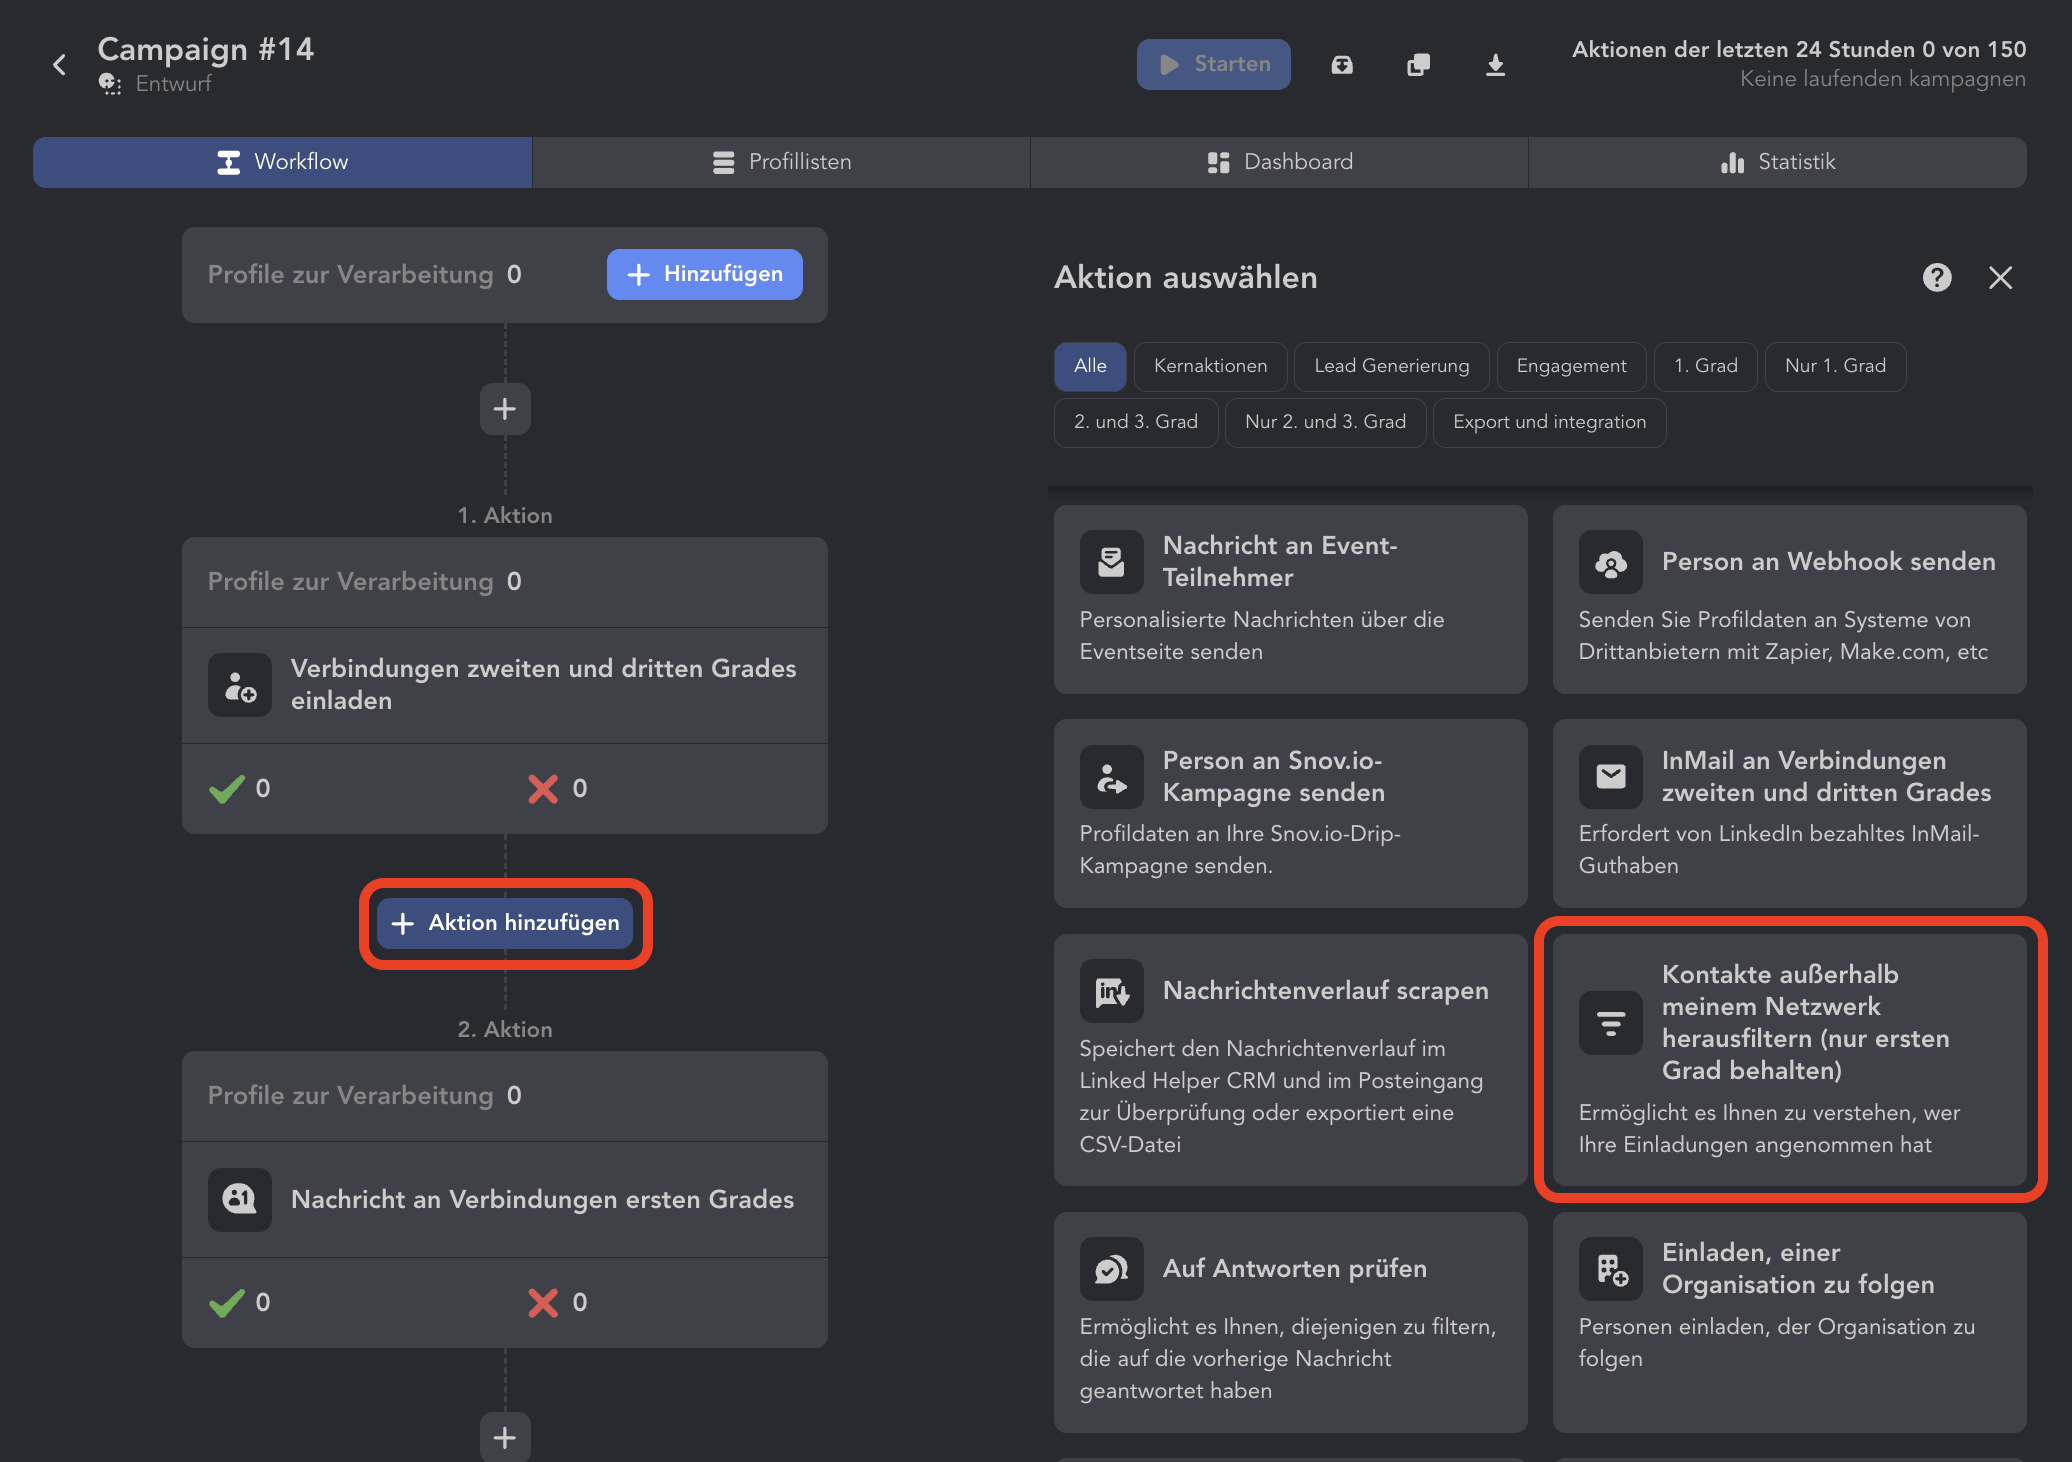The width and height of the screenshot is (2072, 1462).
Task: Click the duplicate campaign icon in header
Action: (x=1418, y=65)
